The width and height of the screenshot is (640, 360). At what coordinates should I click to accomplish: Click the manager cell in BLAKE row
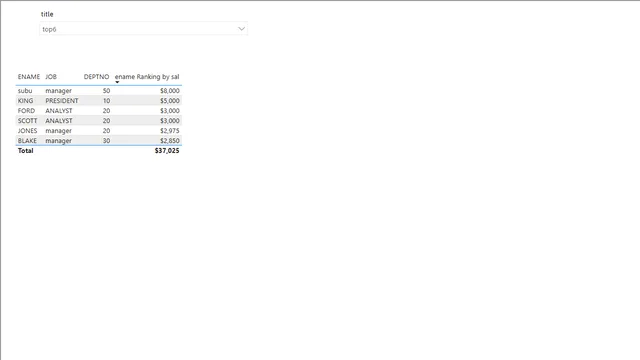(x=58, y=140)
